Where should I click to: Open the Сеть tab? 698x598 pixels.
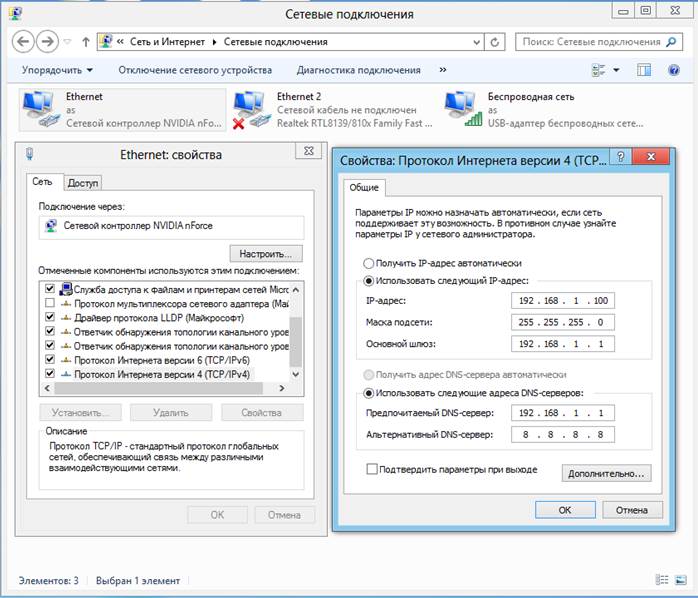tap(43, 182)
